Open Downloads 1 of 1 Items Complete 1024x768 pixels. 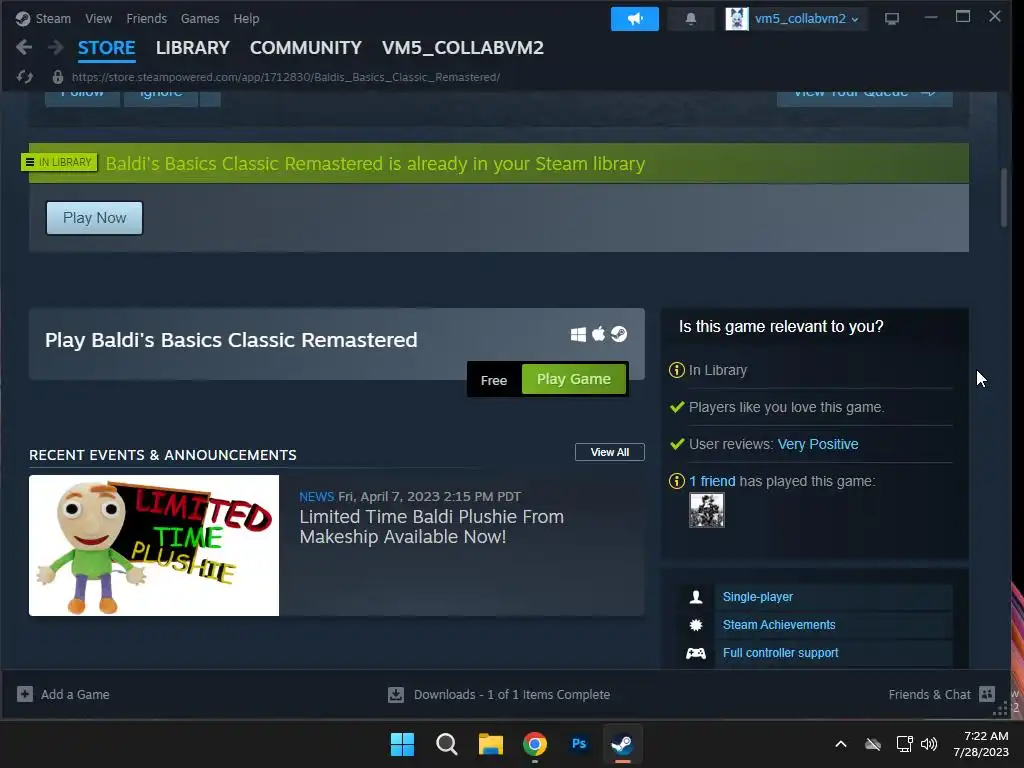point(511,694)
